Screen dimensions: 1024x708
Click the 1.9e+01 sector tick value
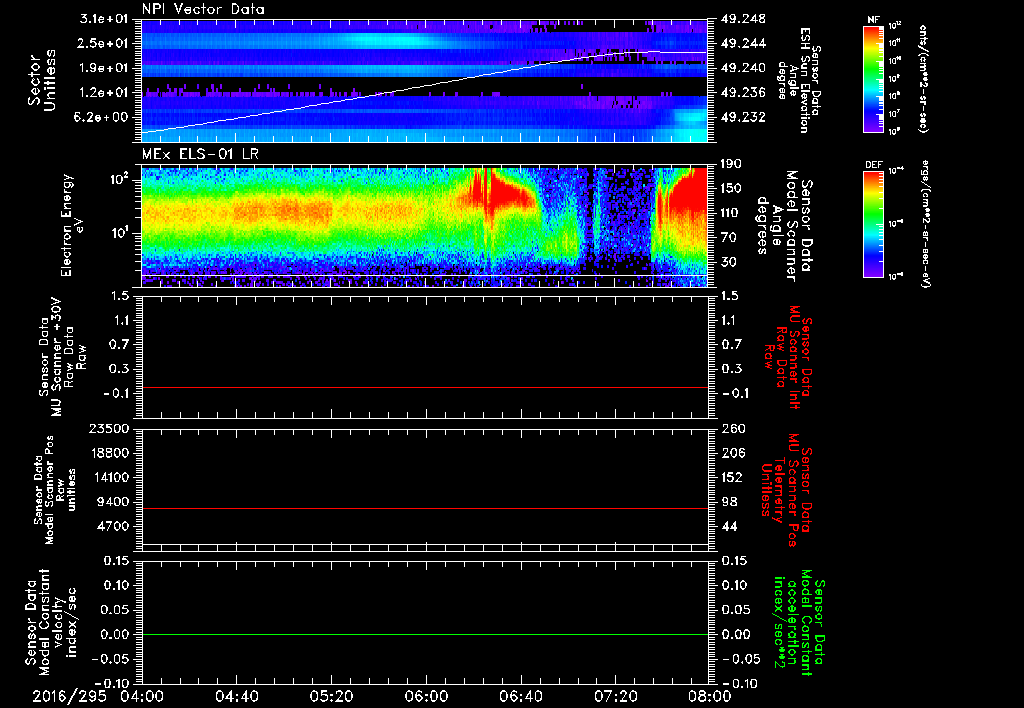(x=104, y=68)
